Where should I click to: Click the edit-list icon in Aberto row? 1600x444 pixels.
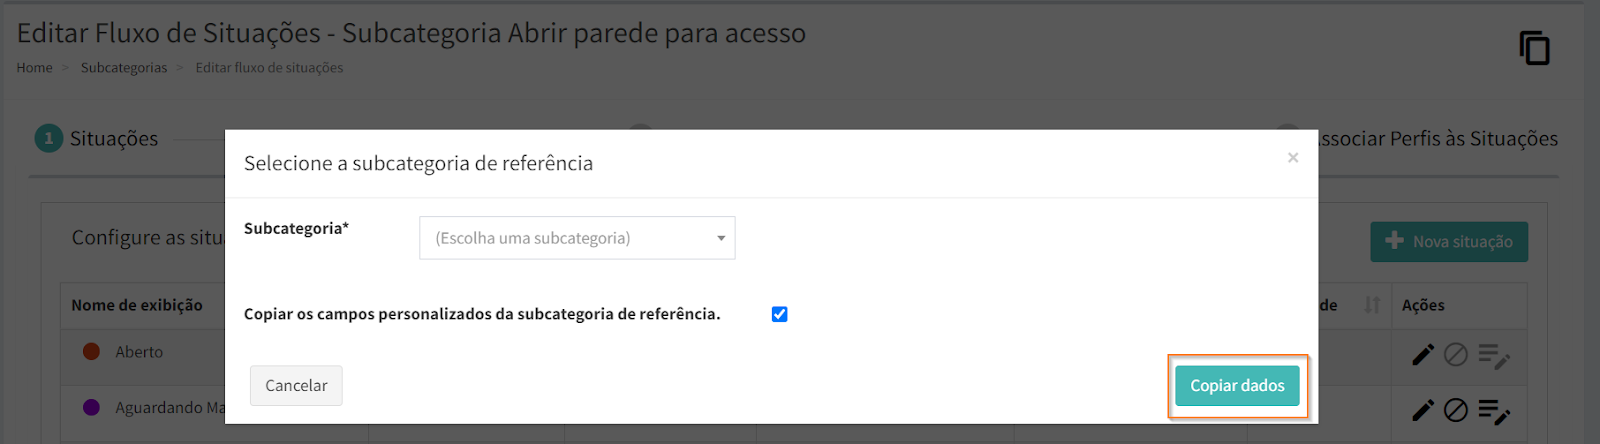click(x=1494, y=356)
